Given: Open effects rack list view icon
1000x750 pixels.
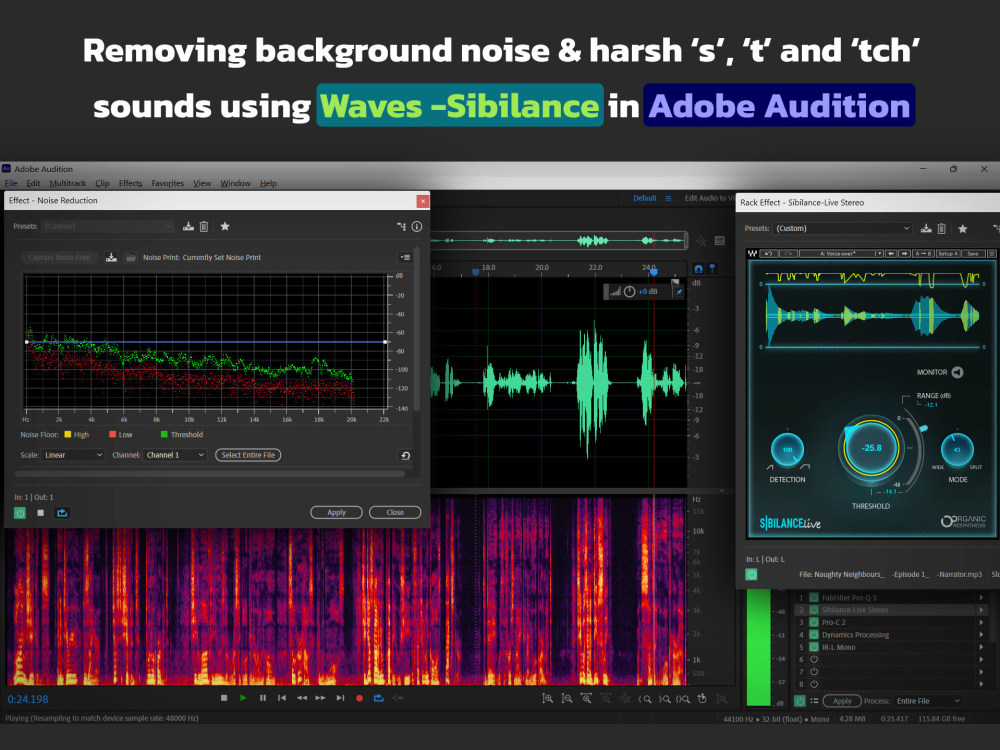Looking at the screenshot, I should [814, 701].
